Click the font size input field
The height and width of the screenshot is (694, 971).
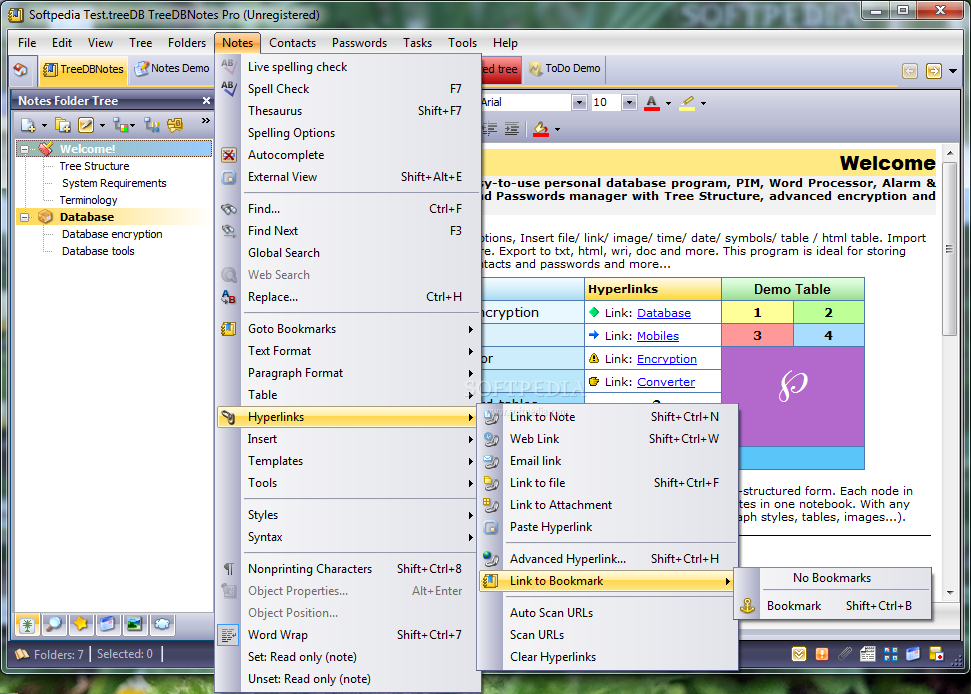pos(606,102)
